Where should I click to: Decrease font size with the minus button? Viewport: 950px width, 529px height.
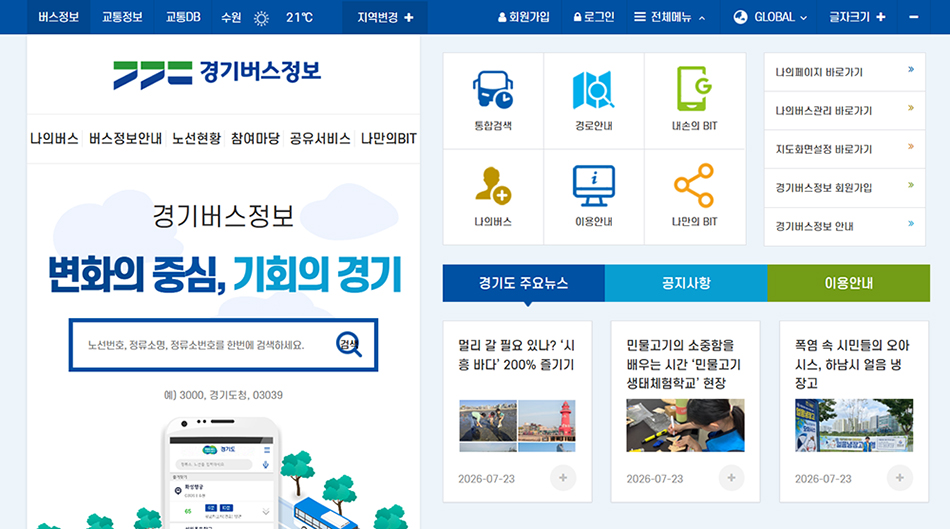[914, 17]
